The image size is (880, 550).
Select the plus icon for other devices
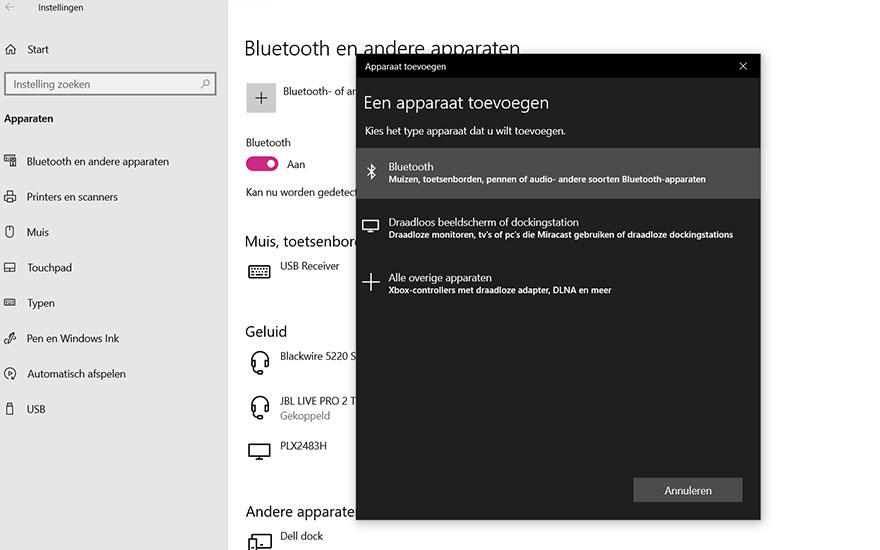(x=370, y=282)
